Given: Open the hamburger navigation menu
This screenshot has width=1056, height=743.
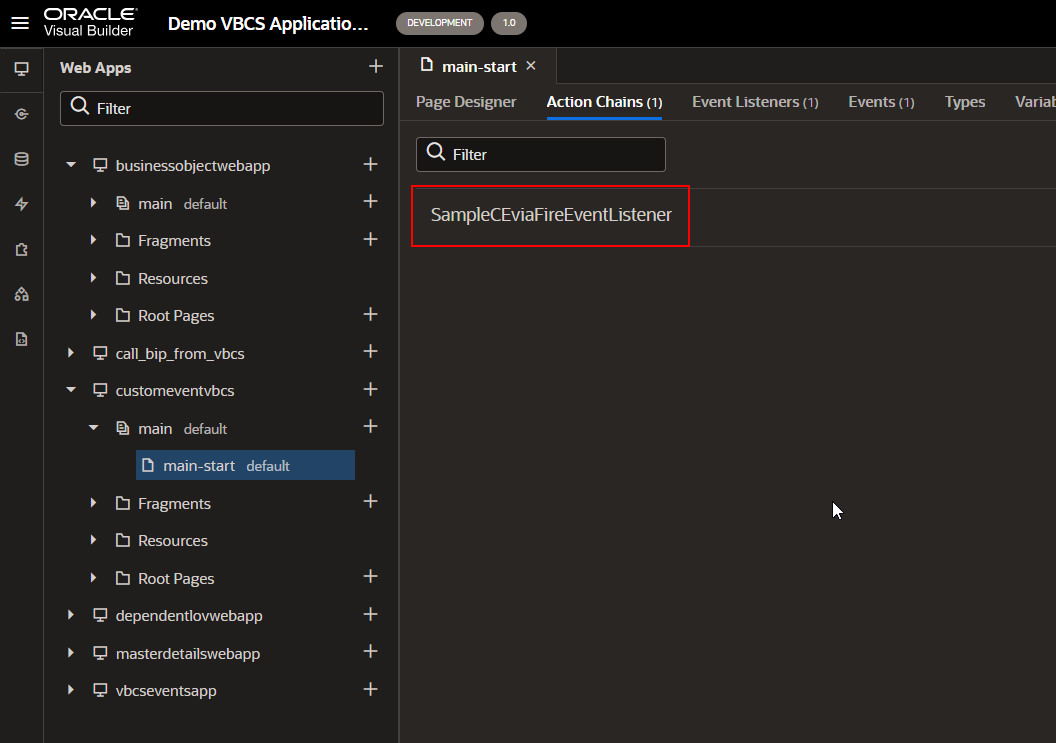Looking at the screenshot, I should [x=20, y=23].
